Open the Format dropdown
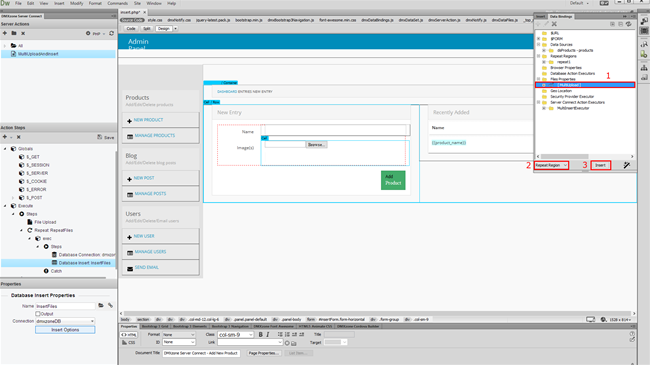Screen dimensions: 650x365 click(x=178, y=335)
